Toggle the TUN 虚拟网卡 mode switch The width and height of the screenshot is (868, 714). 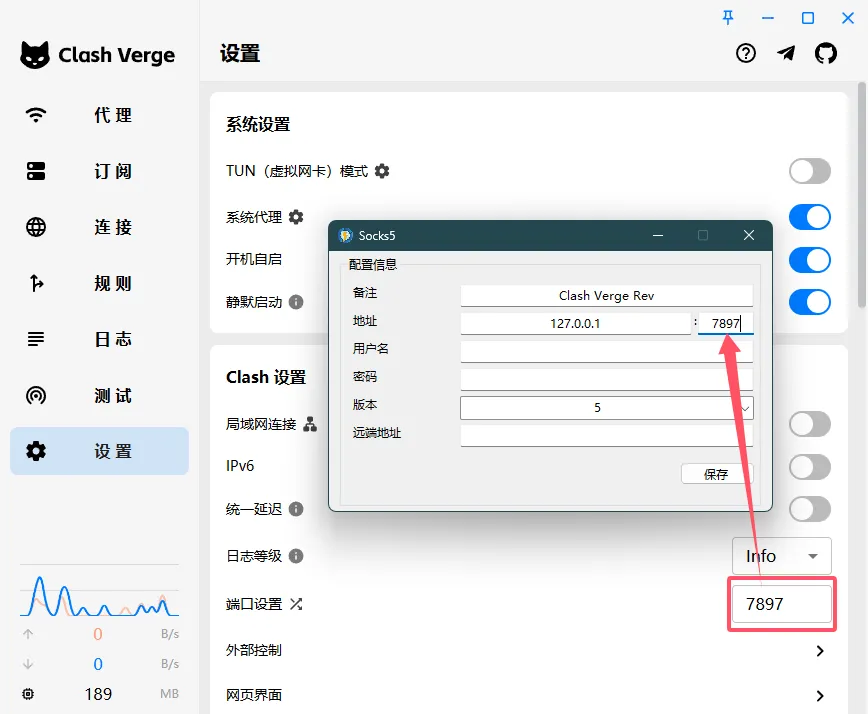(x=809, y=171)
